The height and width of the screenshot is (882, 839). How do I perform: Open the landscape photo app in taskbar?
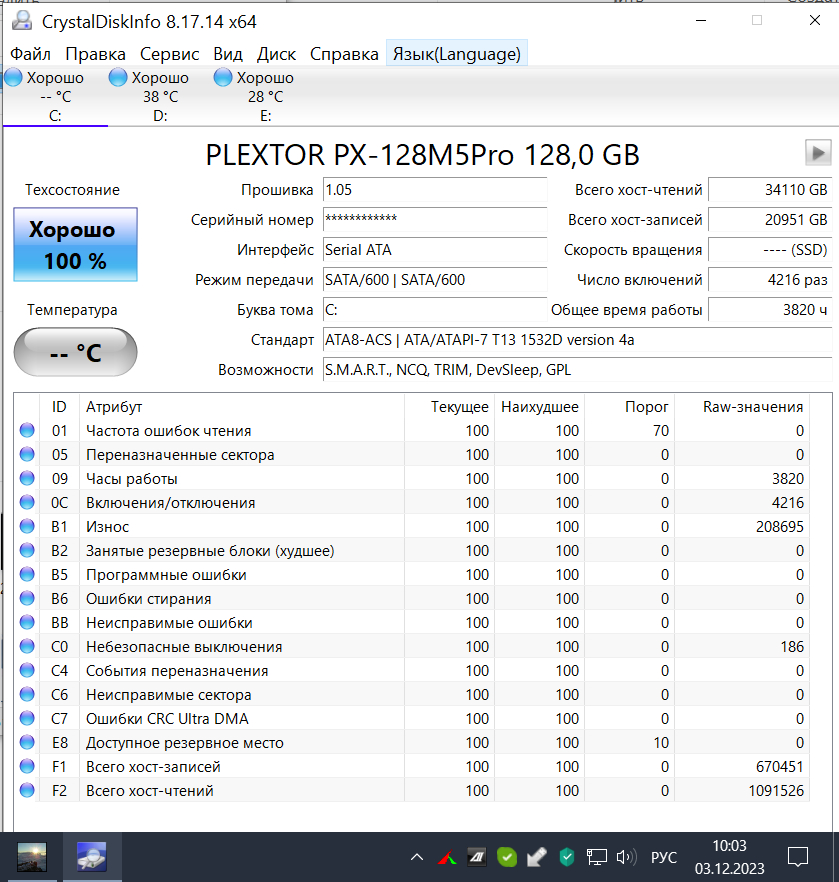(31, 857)
